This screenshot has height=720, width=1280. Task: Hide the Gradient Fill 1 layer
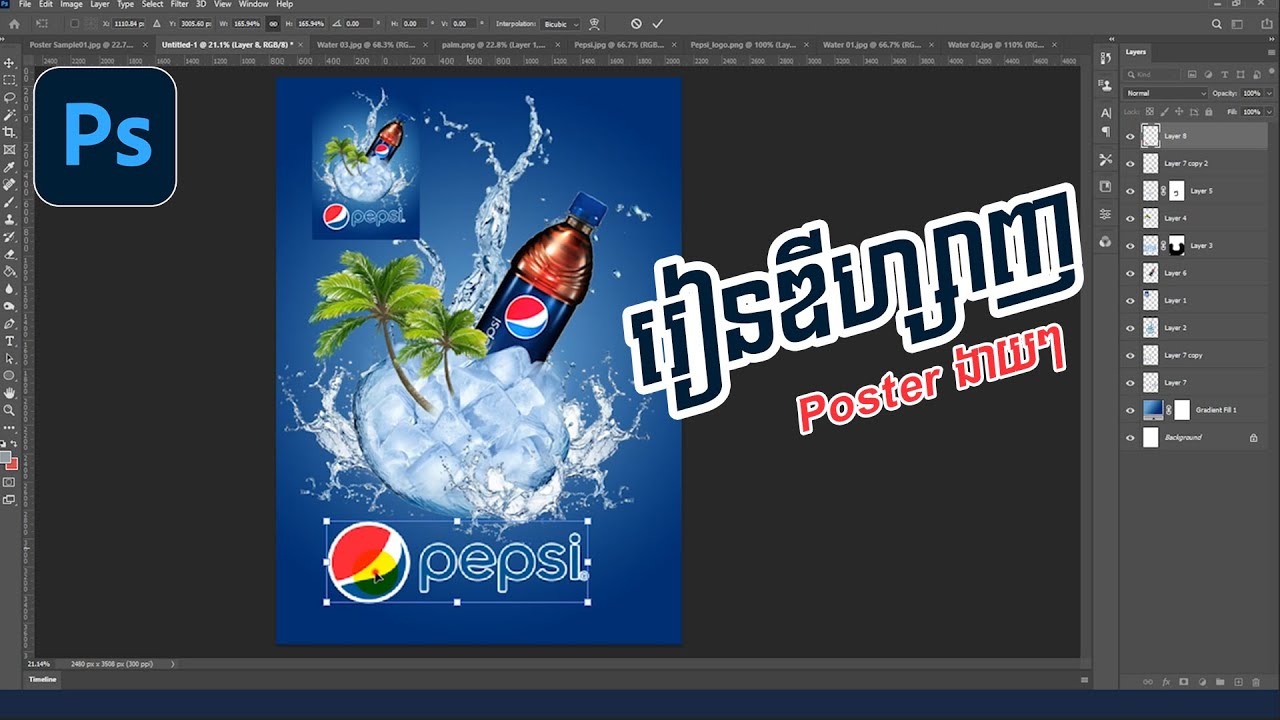(1131, 410)
